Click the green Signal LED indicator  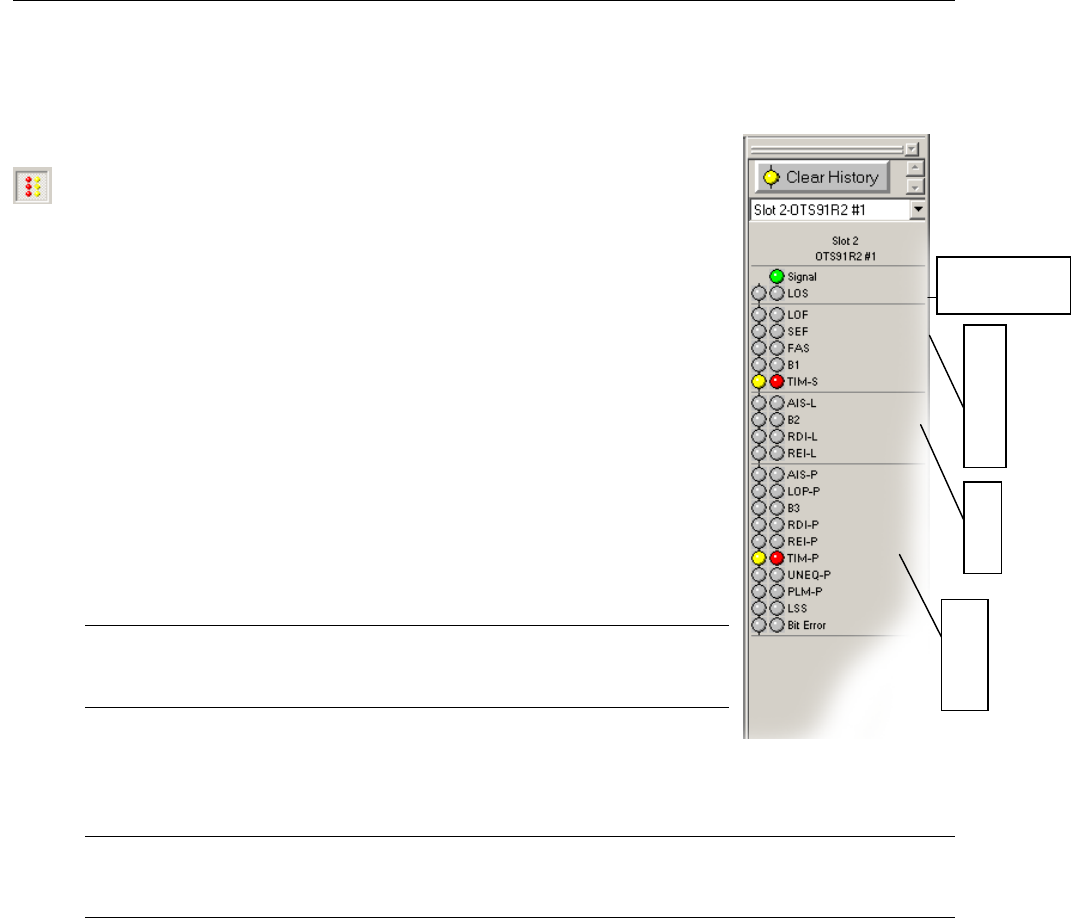(x=777, y=277)
